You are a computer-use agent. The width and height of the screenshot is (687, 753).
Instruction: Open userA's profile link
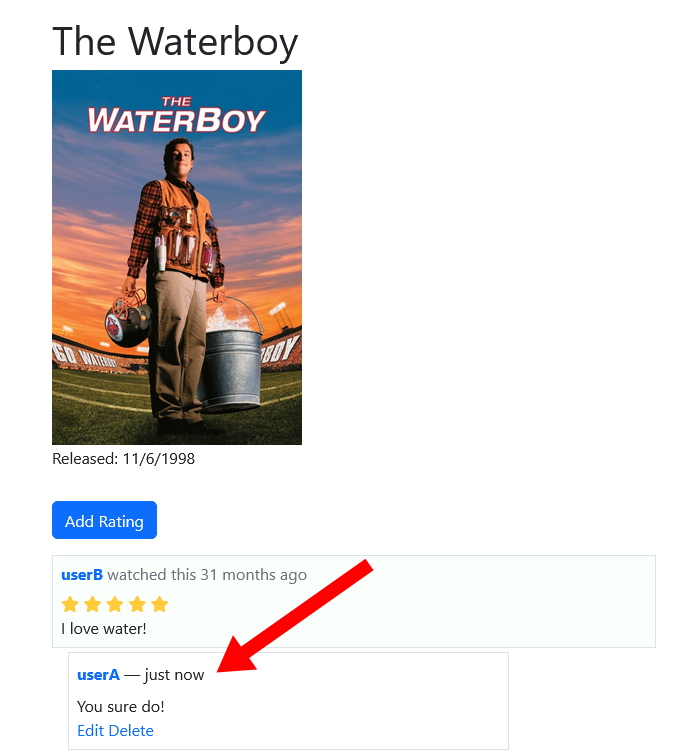point(98,675)
